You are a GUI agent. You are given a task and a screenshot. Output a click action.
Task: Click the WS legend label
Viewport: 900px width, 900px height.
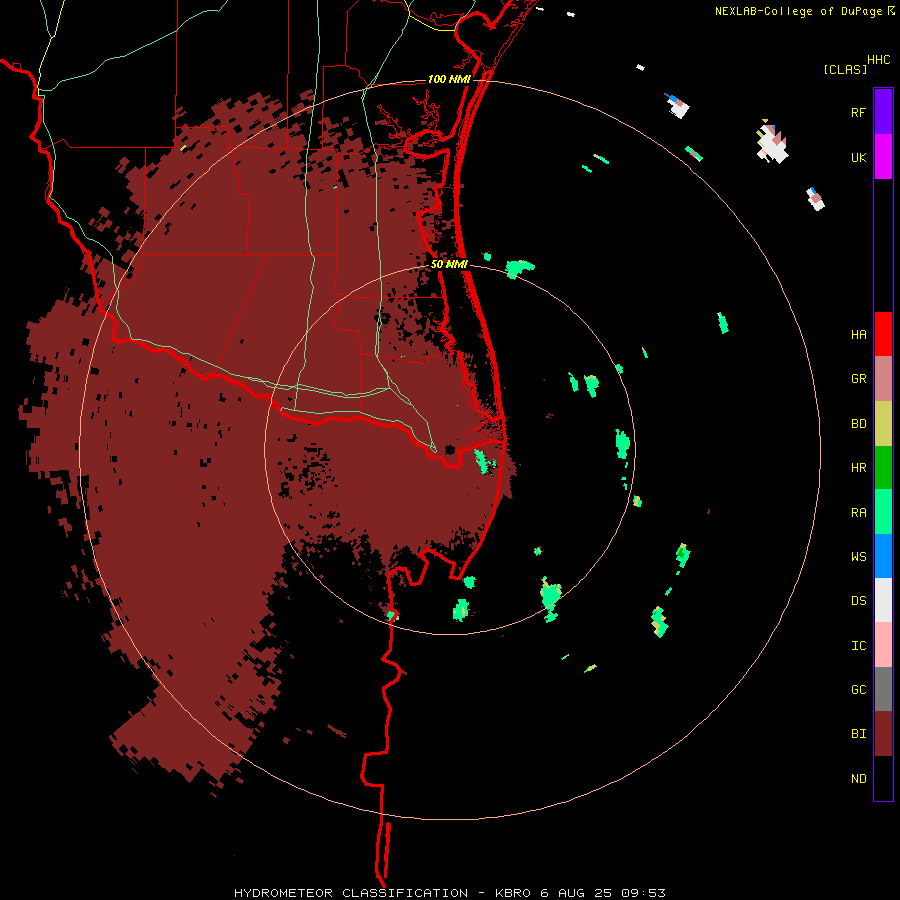click(x=859, y=556)
